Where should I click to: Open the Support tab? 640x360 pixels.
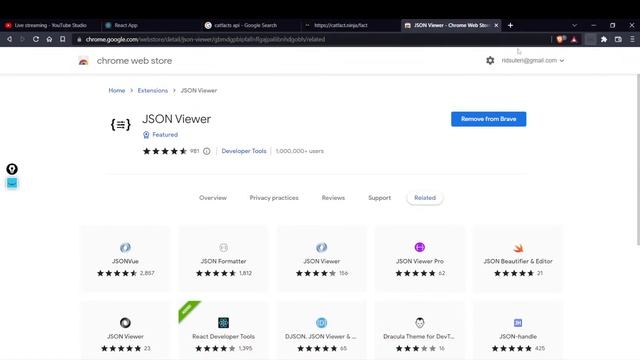(x=379, y=198)
